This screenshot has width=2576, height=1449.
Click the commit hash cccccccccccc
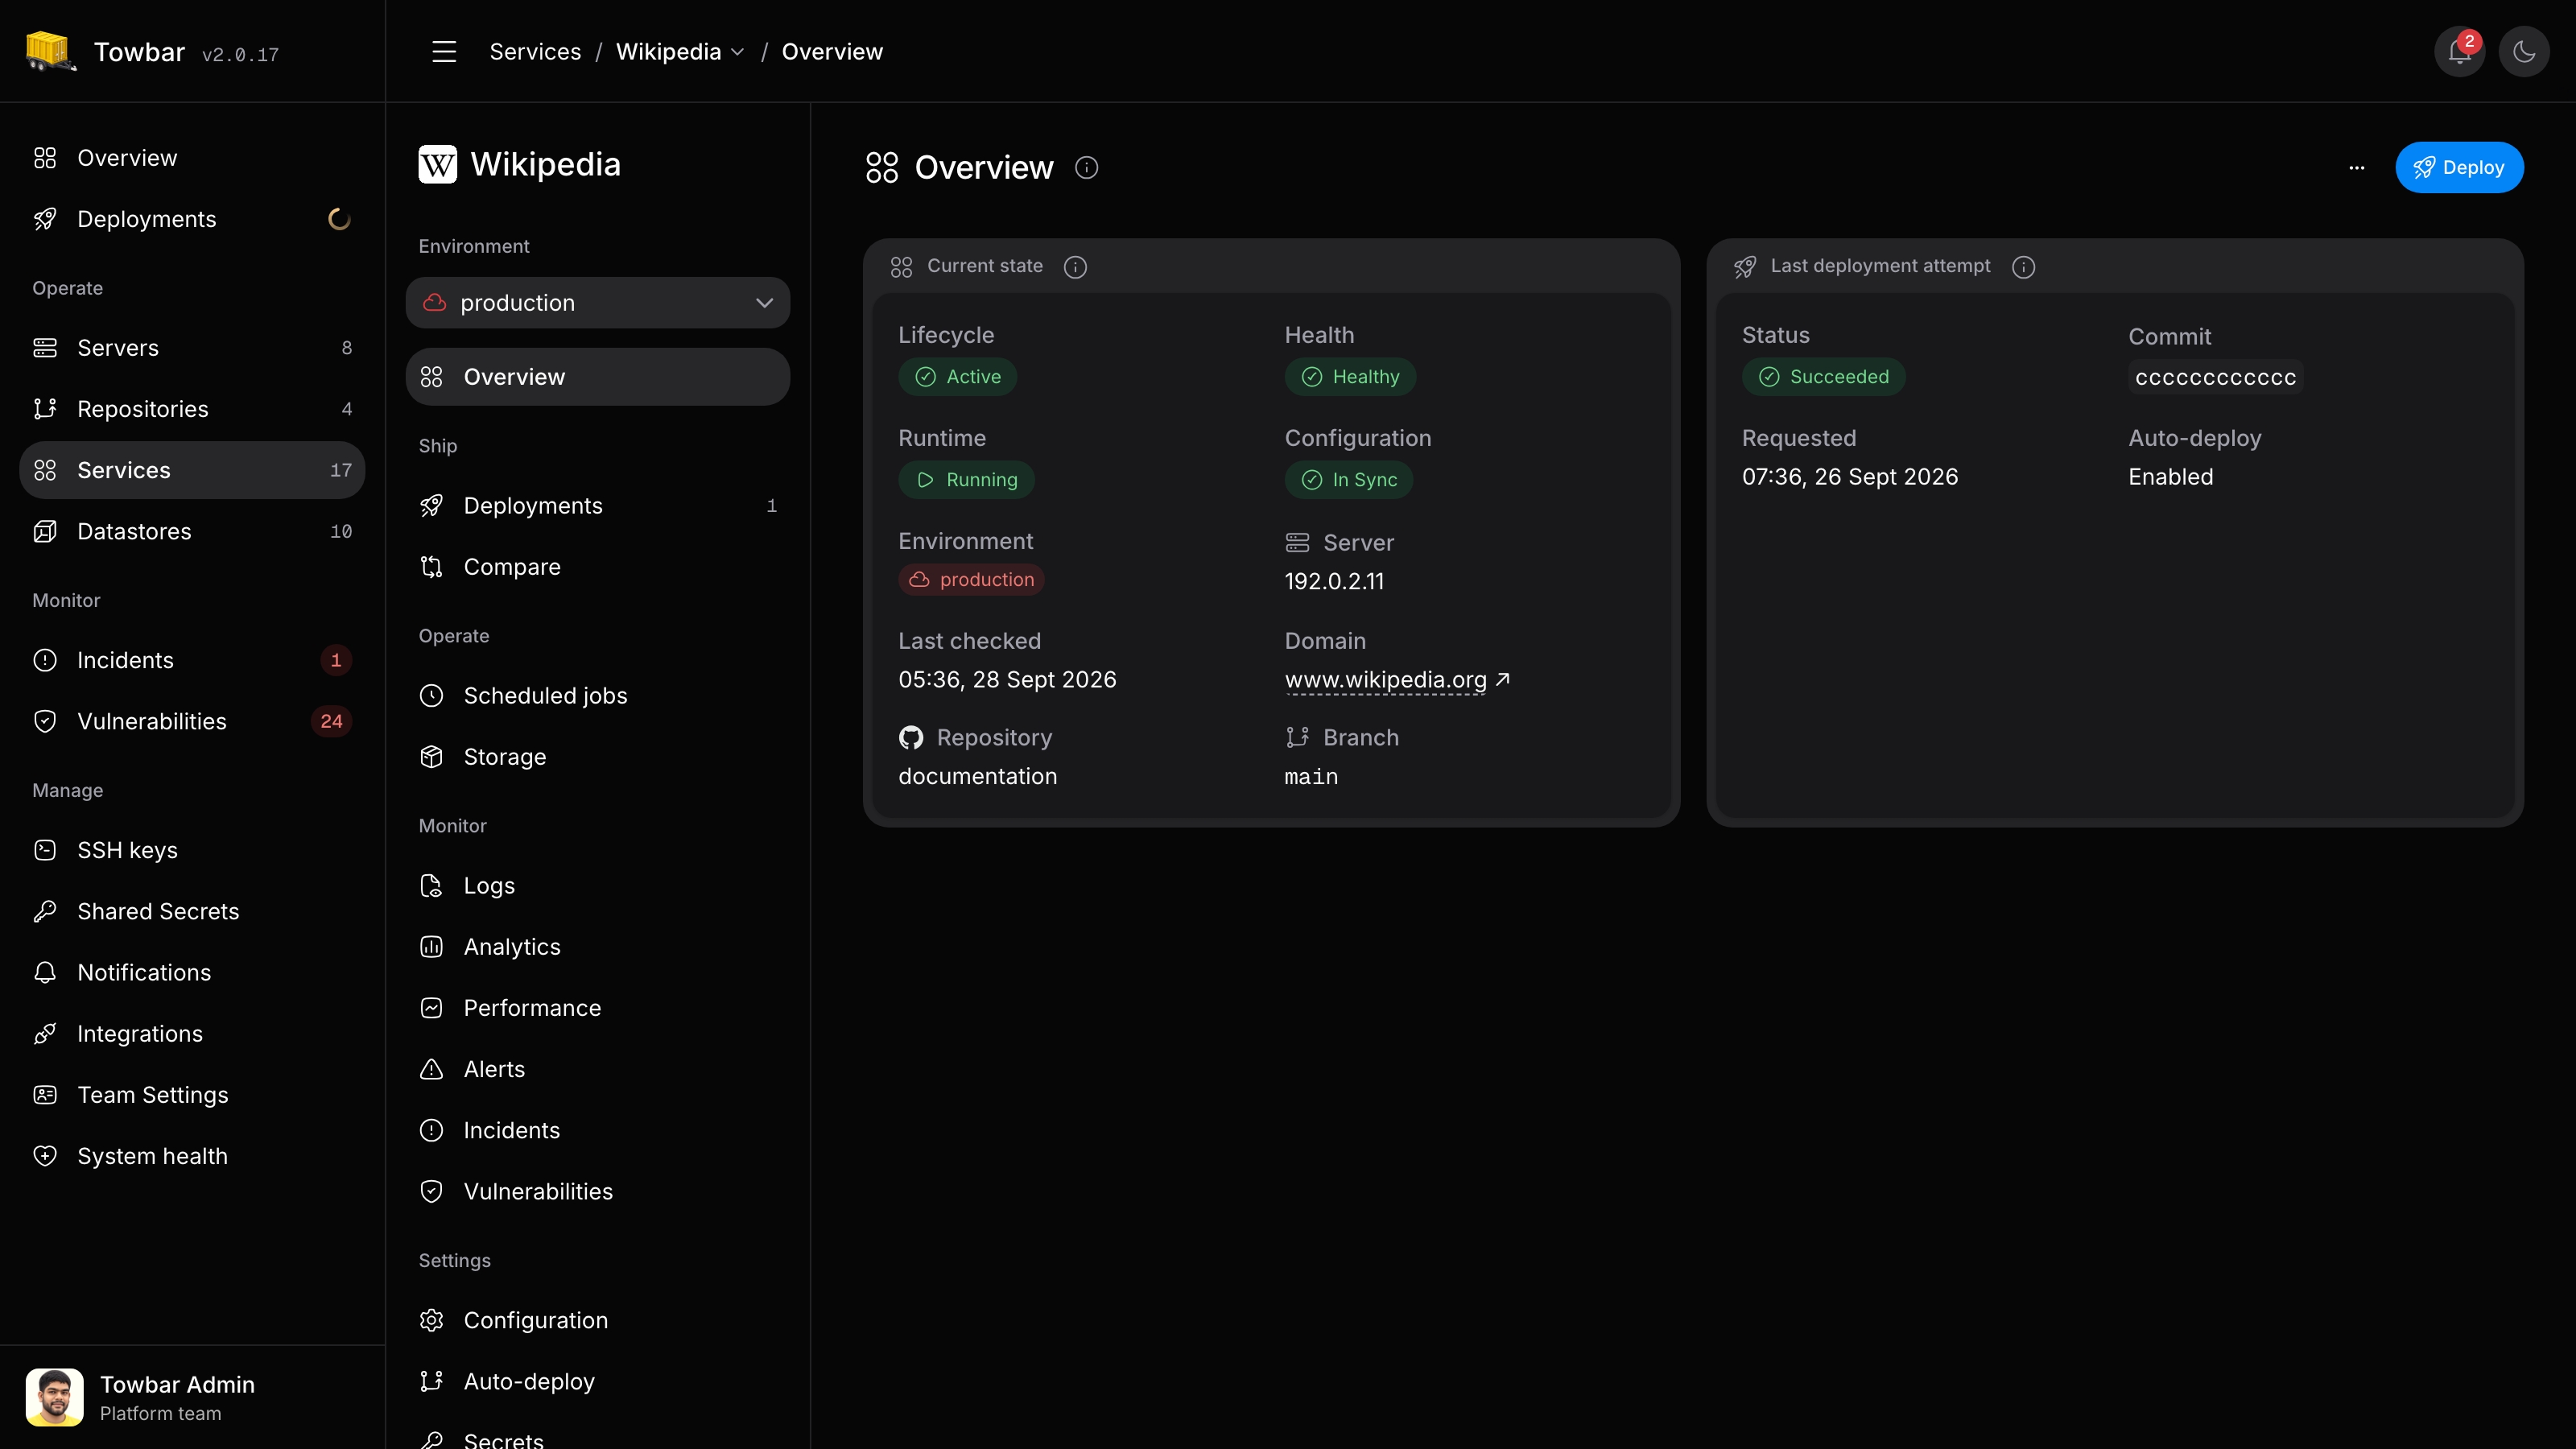click(2215, 378)
